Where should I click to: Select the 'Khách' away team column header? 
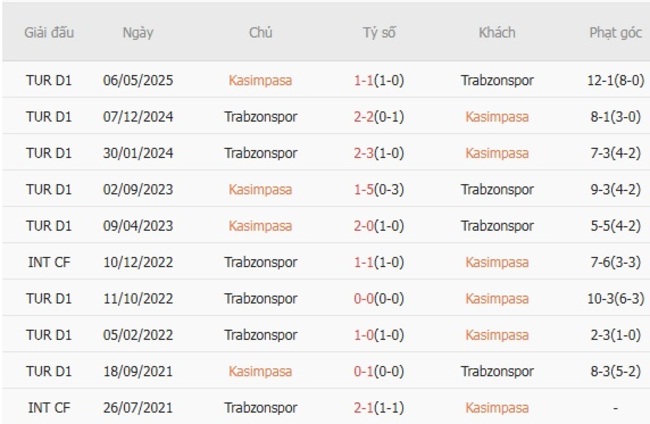click(x=497, y=32)
